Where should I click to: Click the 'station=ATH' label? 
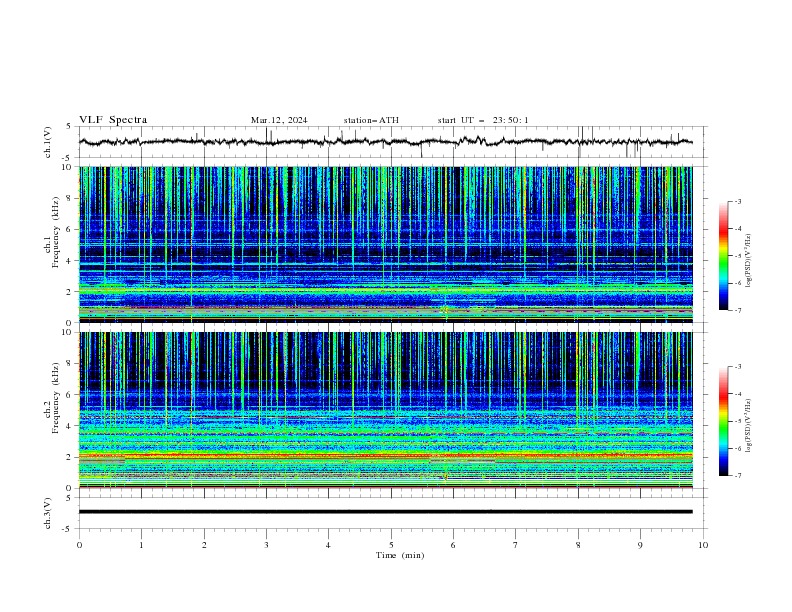(x=371, y=120)
